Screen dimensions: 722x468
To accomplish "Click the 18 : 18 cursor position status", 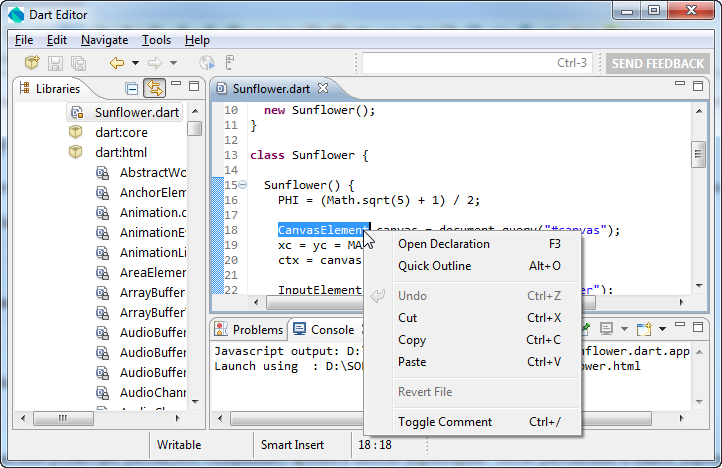I will (375, 445).
